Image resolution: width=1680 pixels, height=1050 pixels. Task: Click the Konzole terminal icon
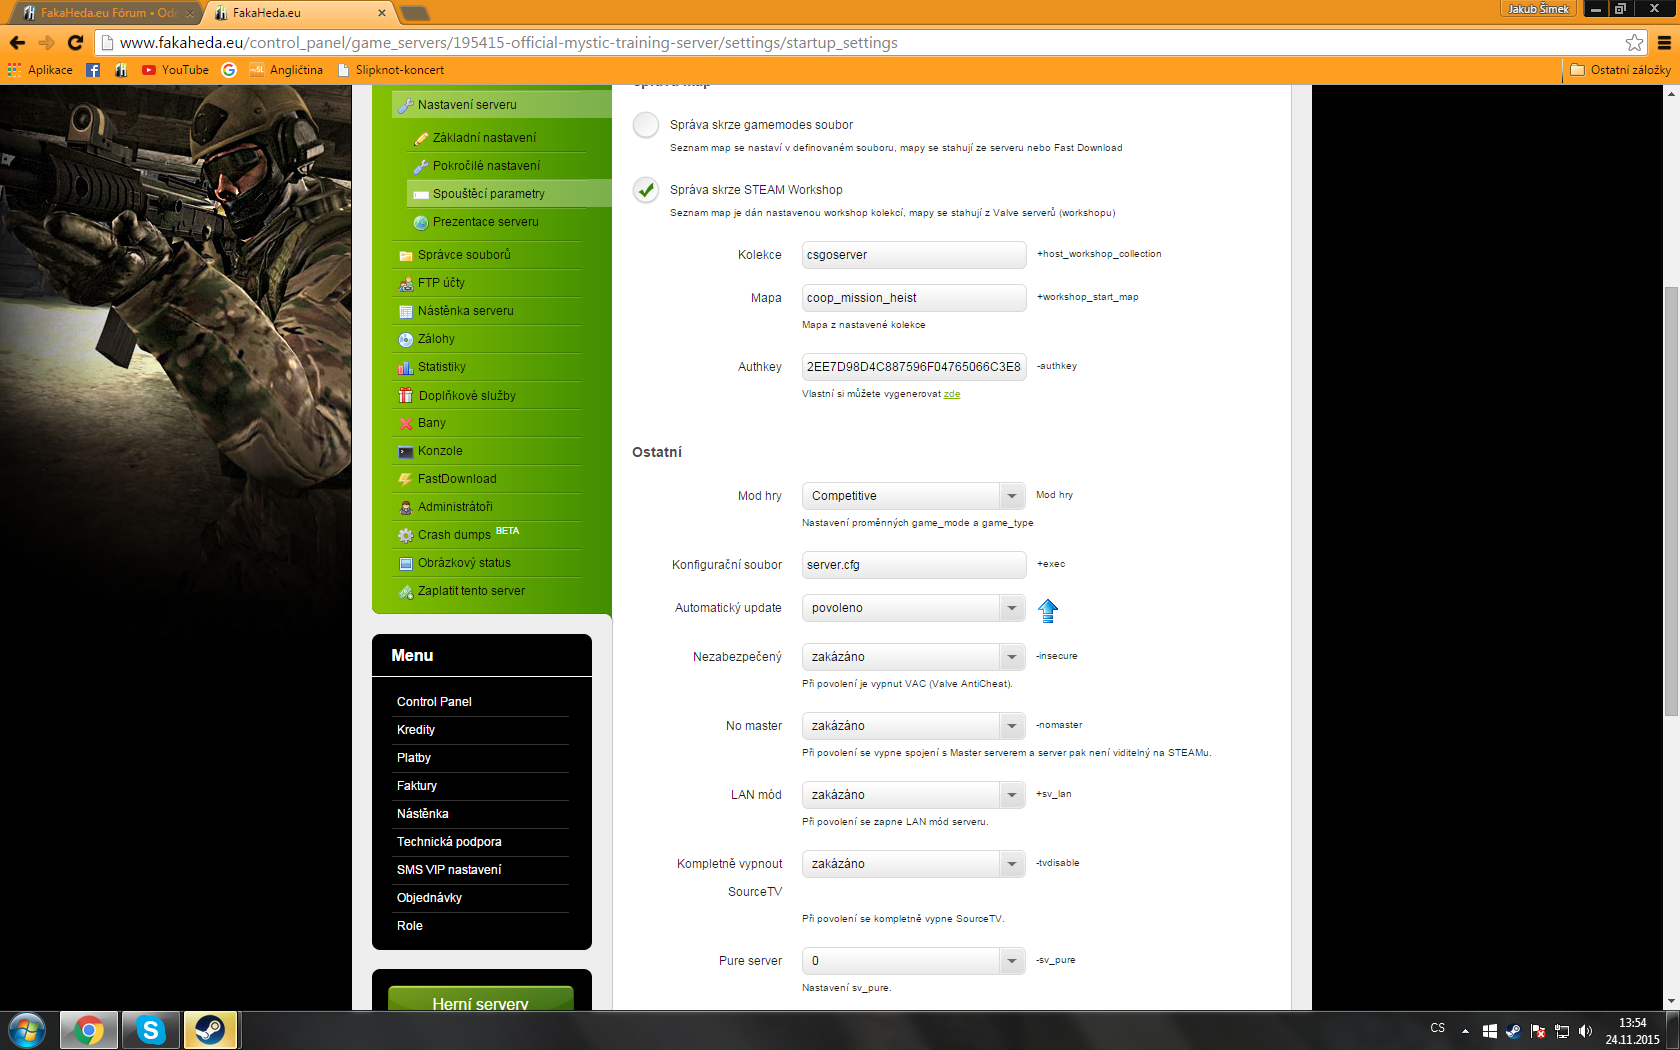point(406,451)
